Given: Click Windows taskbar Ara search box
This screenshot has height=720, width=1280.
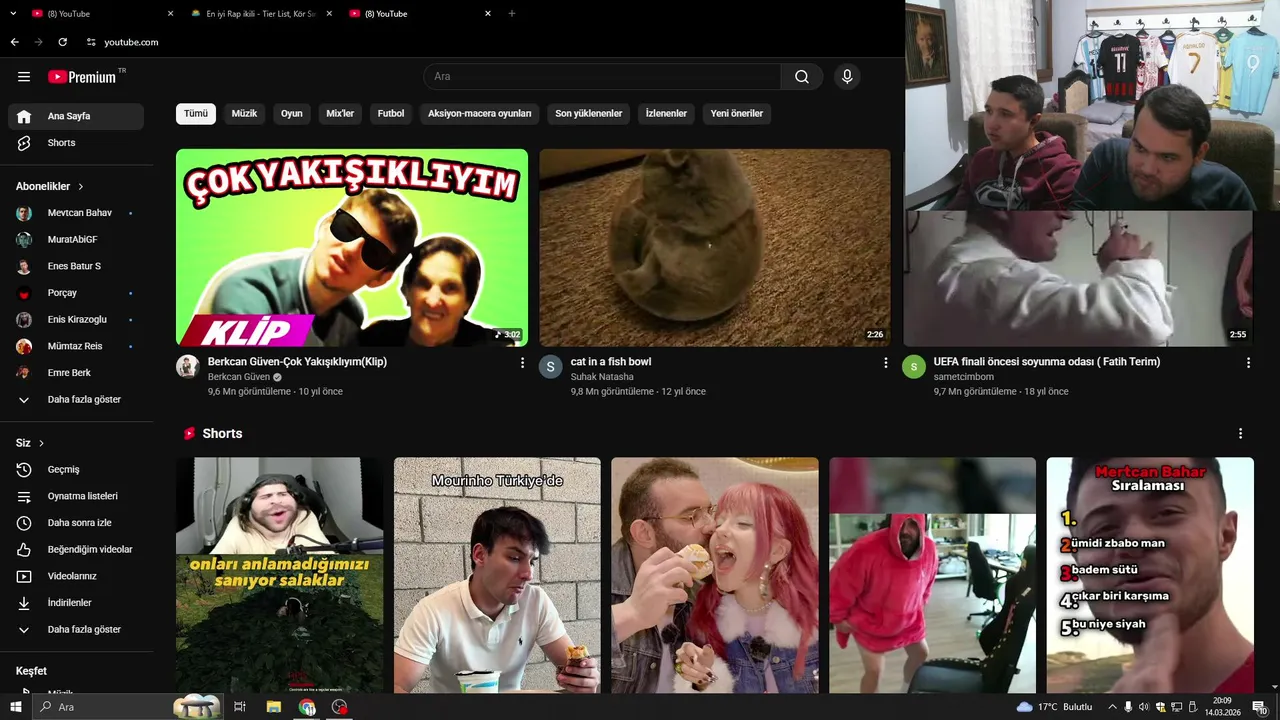Looking at the screenshot, I should [x=128, y=707].
